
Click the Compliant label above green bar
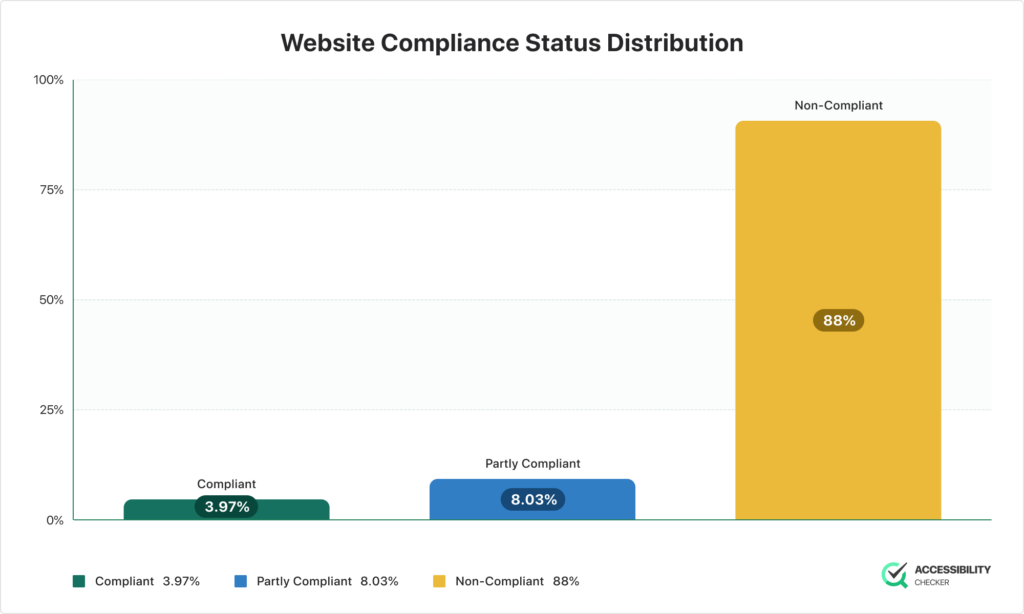(226, 484)
